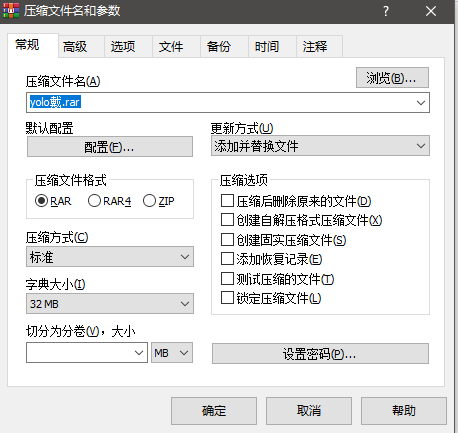
Task: Open the 注释 tab
Action: (x=315, y=46)
